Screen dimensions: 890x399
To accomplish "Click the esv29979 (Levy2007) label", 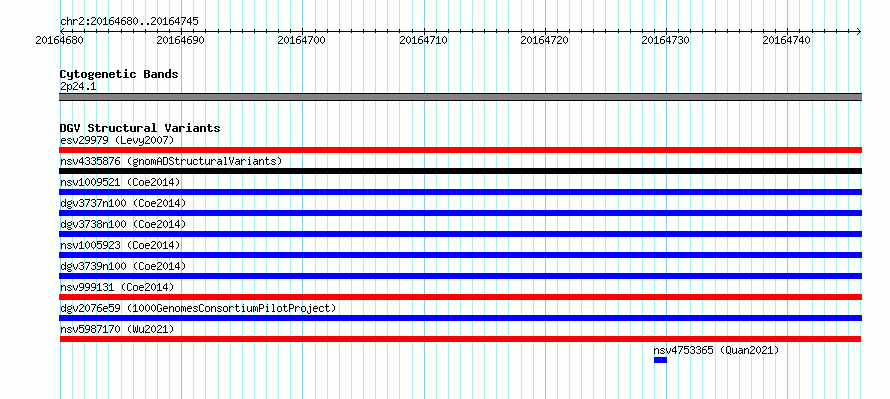I will pos(117,140).
